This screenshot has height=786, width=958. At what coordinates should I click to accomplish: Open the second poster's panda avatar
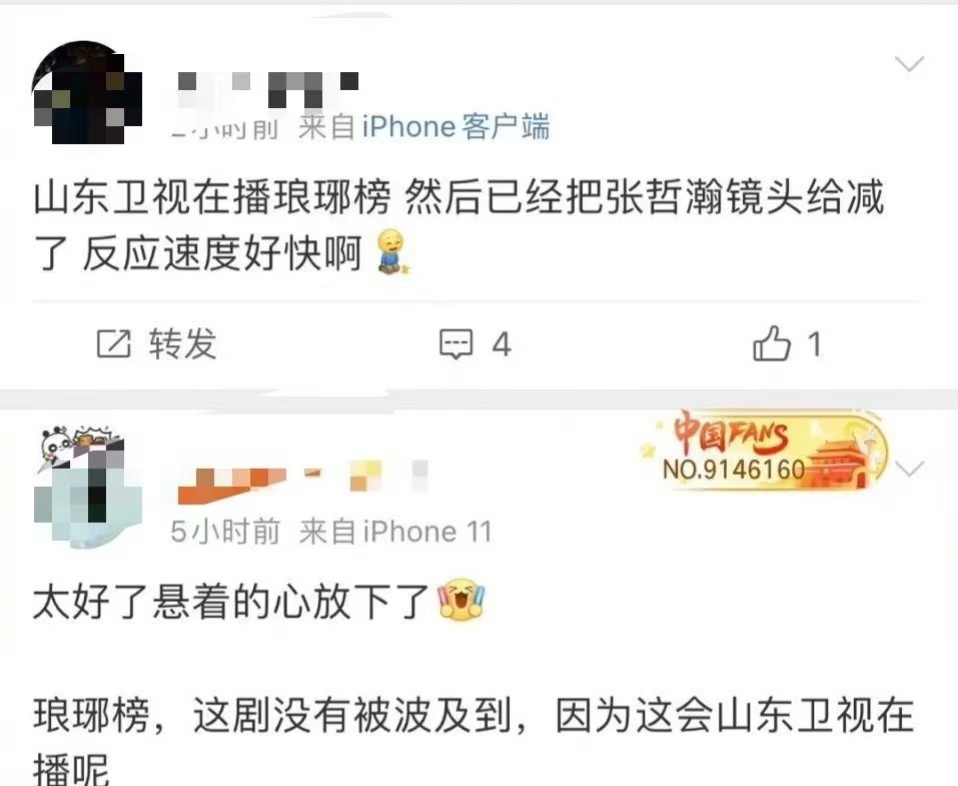click(87, 484)
